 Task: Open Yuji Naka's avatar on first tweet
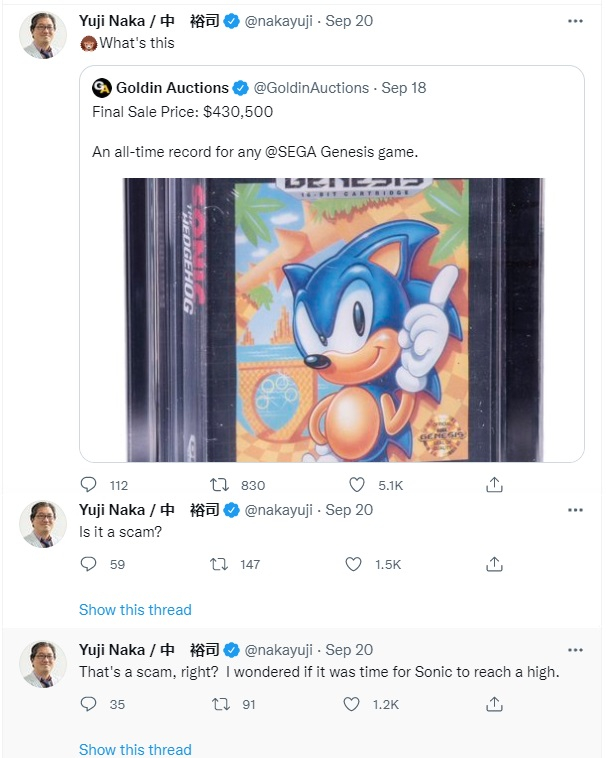43,35
